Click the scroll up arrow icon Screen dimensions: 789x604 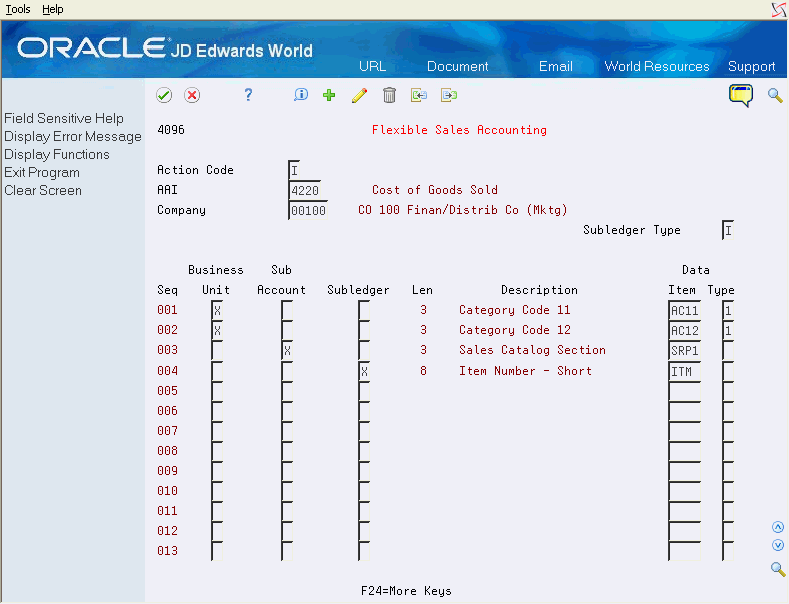click(778, 527)
